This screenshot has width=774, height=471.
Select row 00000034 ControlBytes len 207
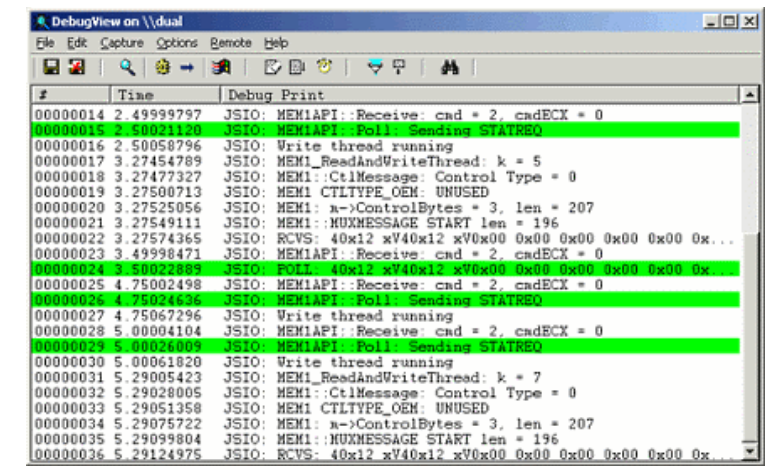pyautogui.click(x=386, y=424)
